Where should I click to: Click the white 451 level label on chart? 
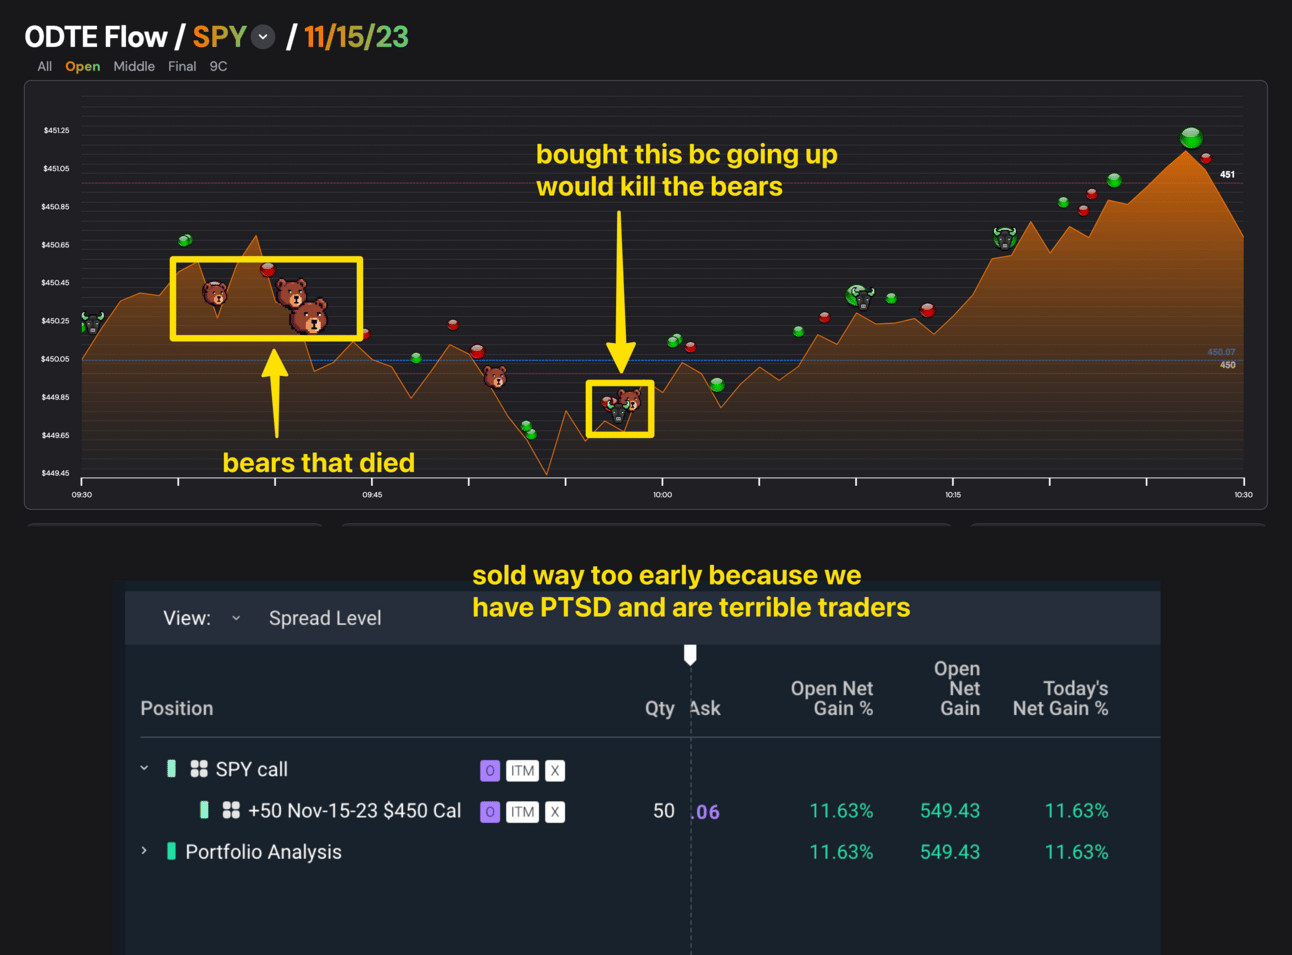pos(1227,174)
